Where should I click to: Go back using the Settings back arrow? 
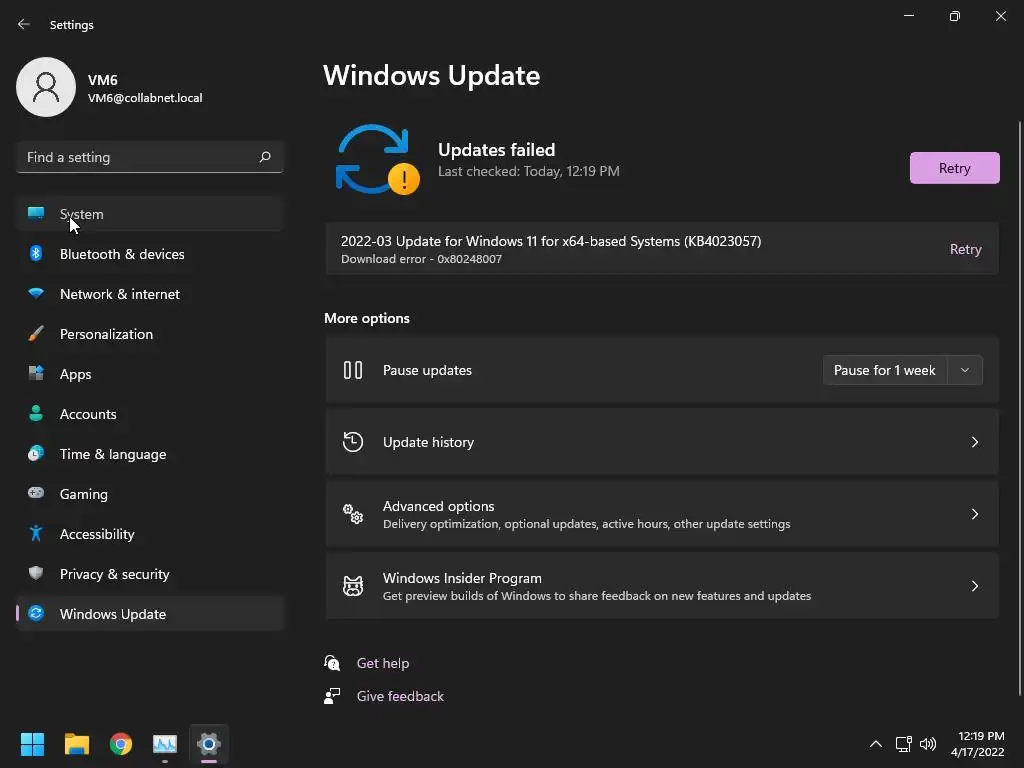(24, 24)
